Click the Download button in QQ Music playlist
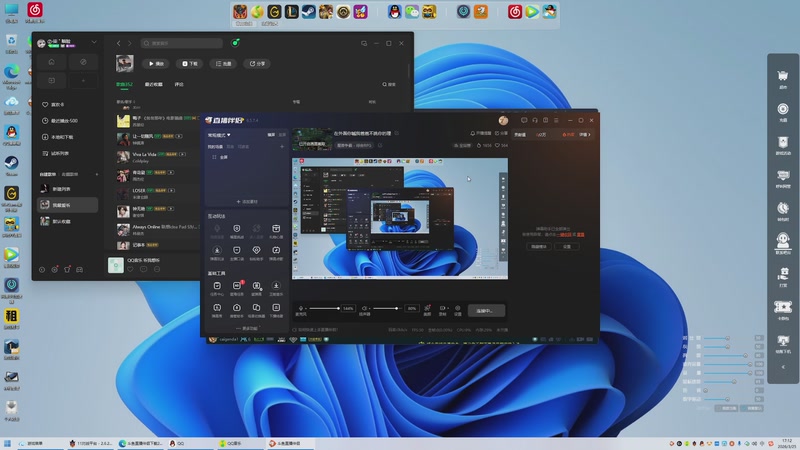This screenshot has height=450, width=800. pyautogui.click(x=190, y=64)
